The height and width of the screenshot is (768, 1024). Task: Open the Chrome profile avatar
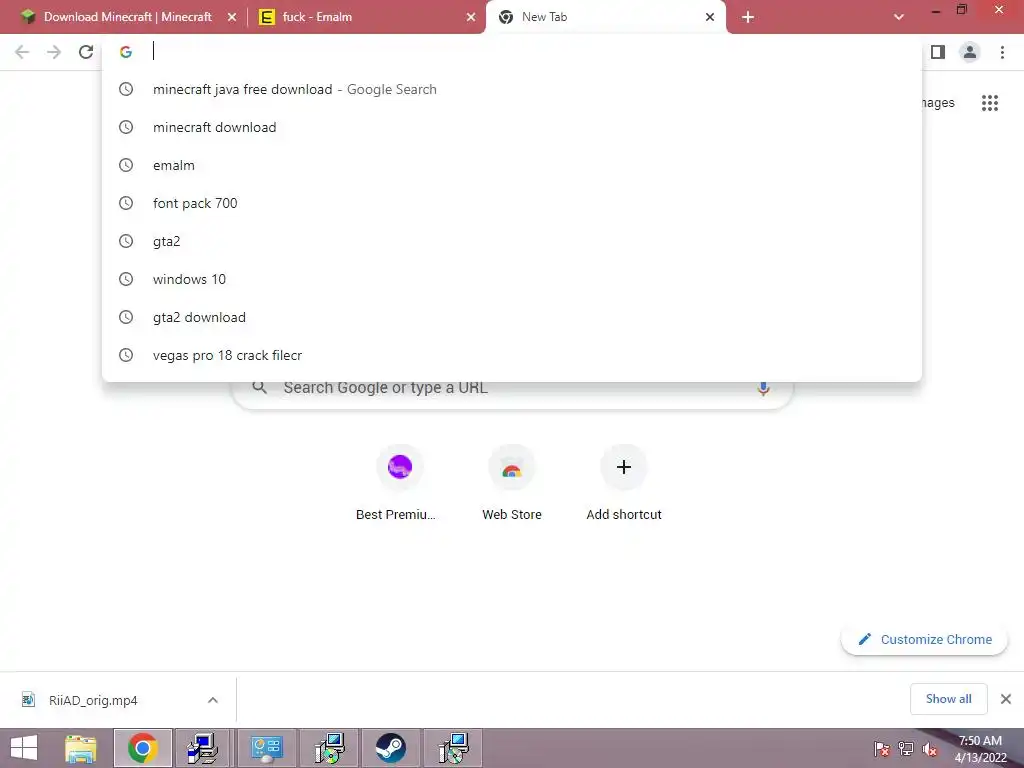970,52
